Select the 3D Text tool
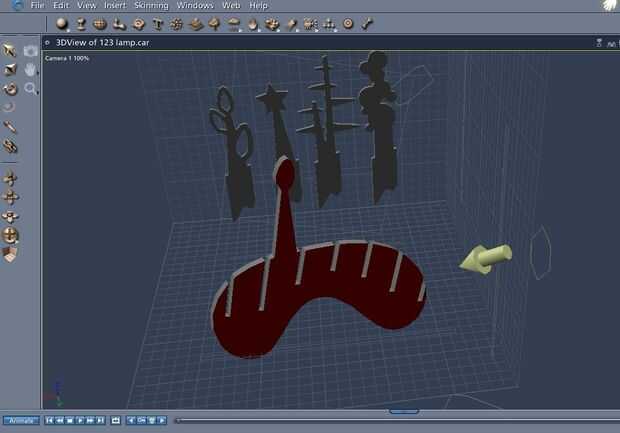Viewport: 620px width, 433px height. click(158, 24)
